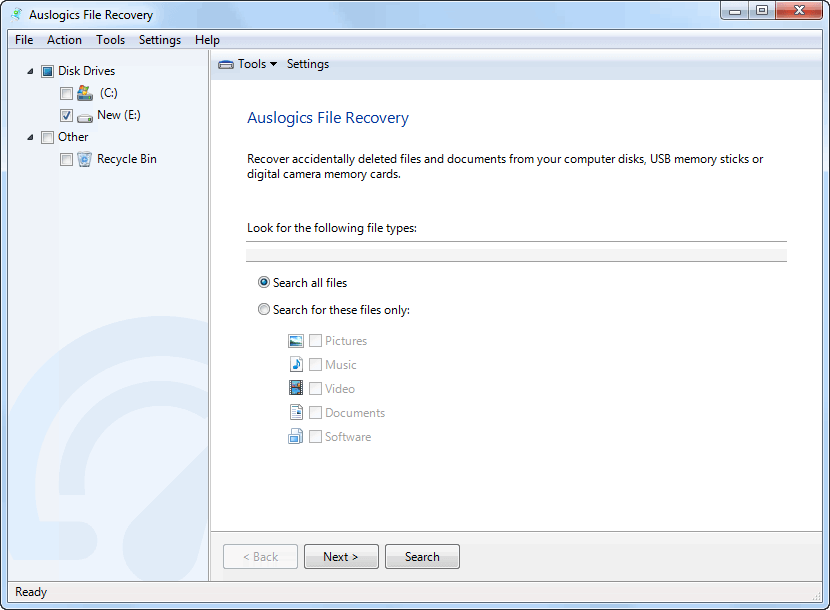Click the Pictures file type icon

[x=296, y=341]
